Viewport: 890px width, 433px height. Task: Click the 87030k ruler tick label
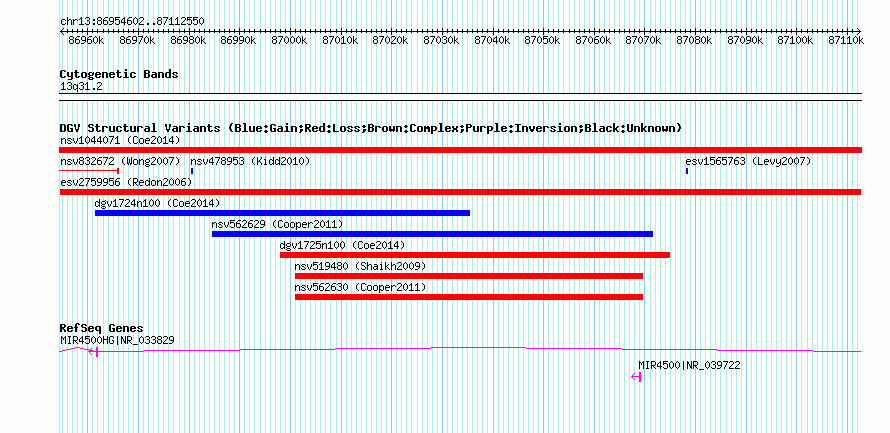[442, 40]
